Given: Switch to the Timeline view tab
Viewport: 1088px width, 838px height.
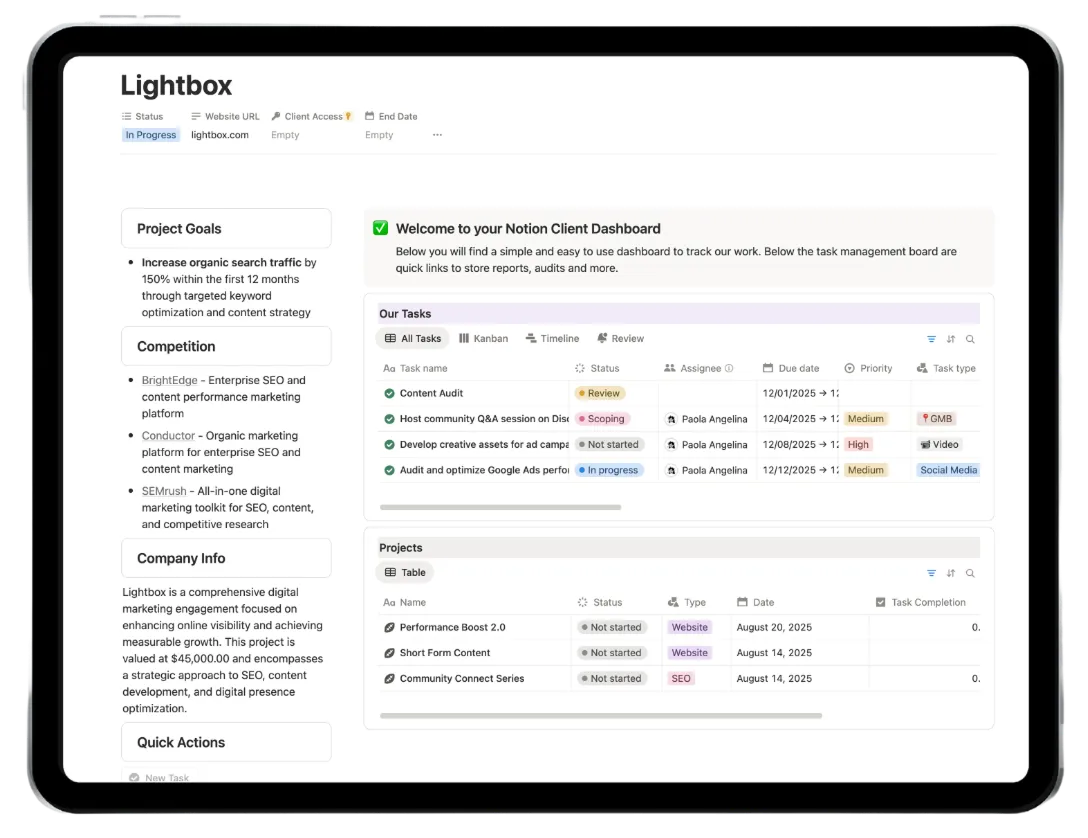Looking at the screenshot, I should click(x=552, y=339).
